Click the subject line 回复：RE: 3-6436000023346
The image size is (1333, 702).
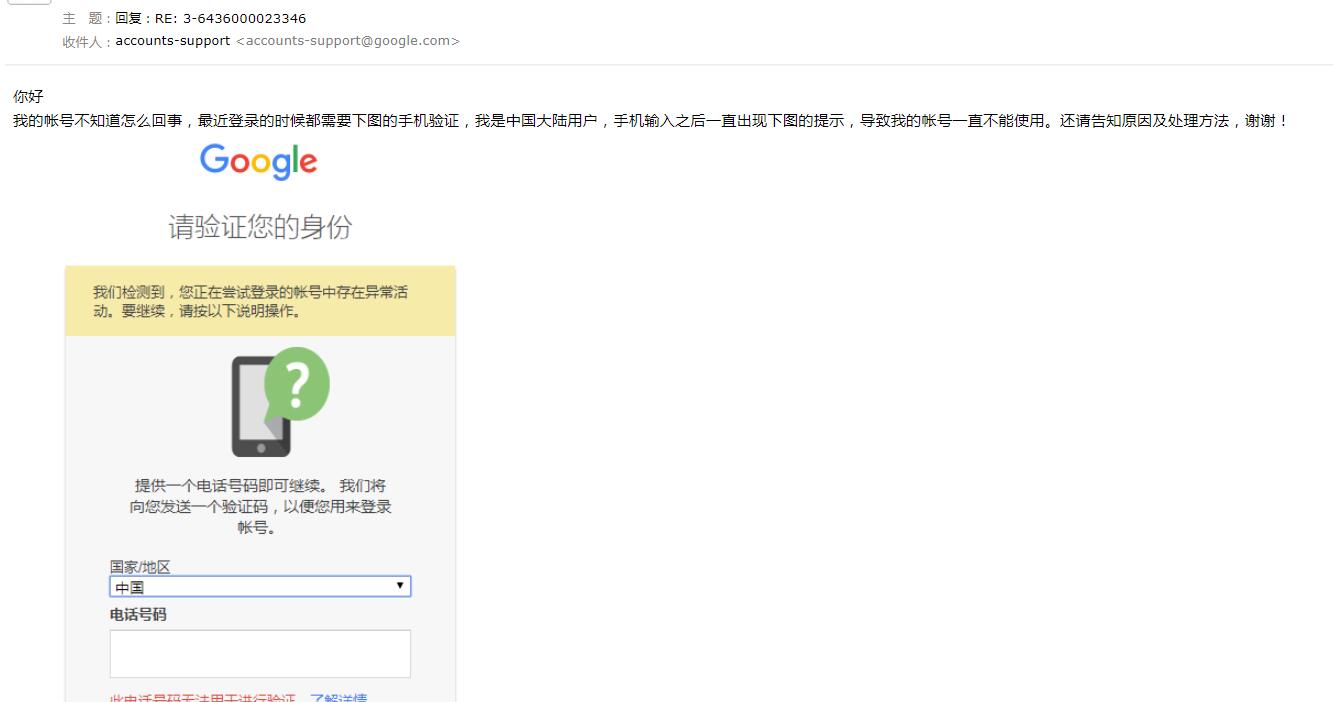point(211,18)
